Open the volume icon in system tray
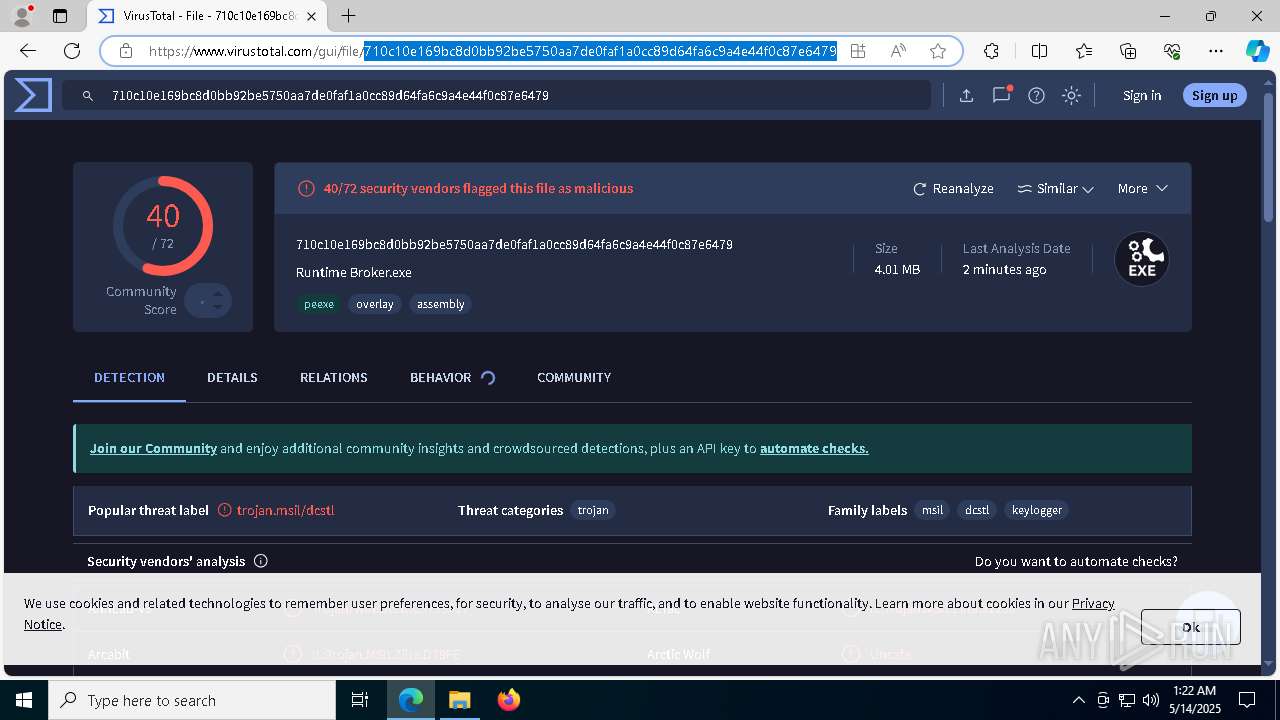This screenshot has height=720, width=1280. point(1150,700)
